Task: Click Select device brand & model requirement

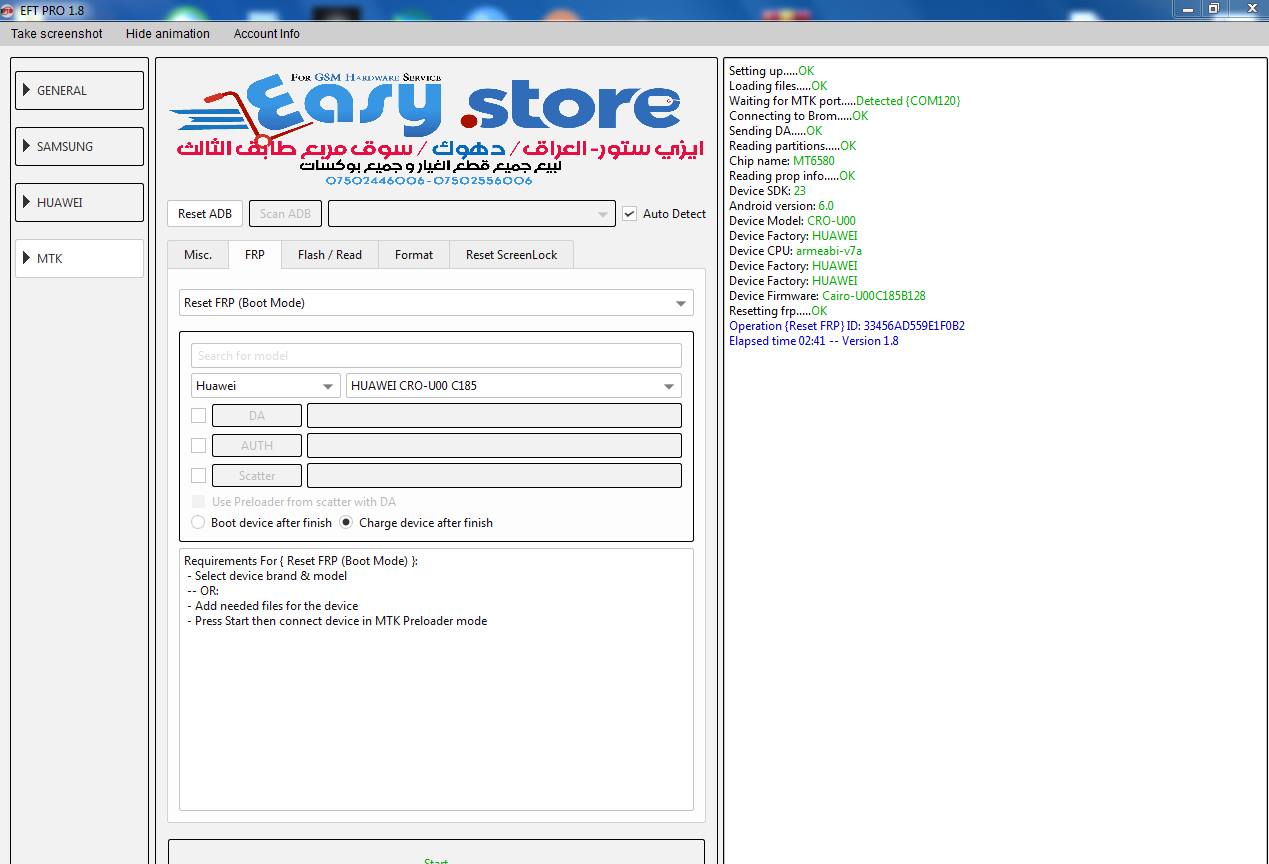Action: pyautogui.click(x=267, y=576)
